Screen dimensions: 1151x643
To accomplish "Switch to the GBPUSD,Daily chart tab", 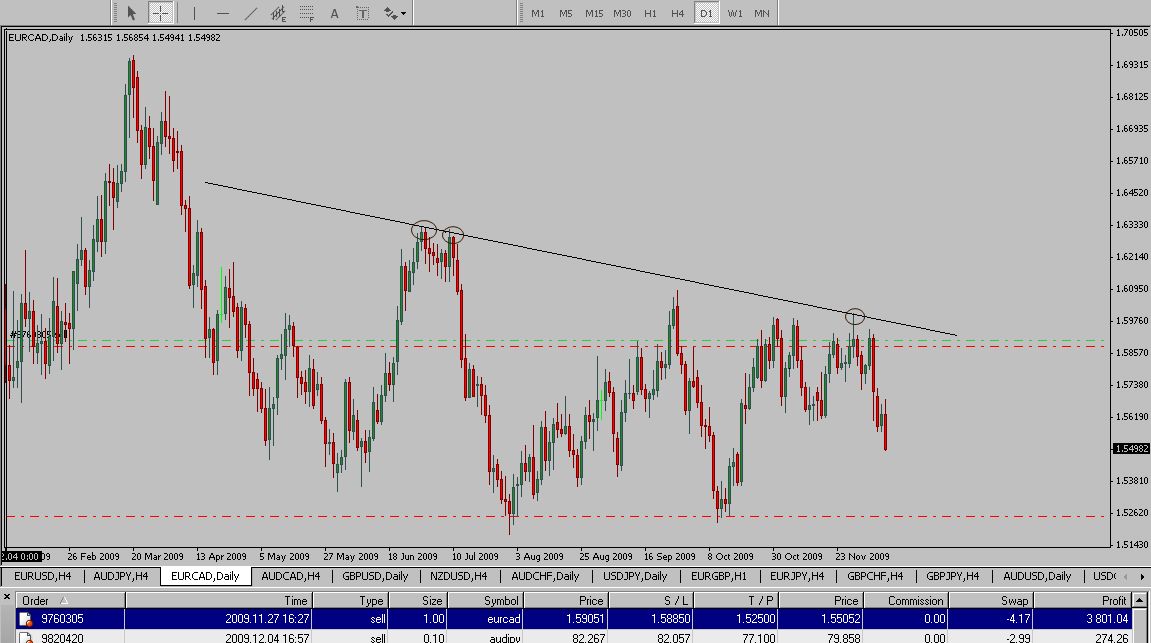I will click(x=375, y=576).
